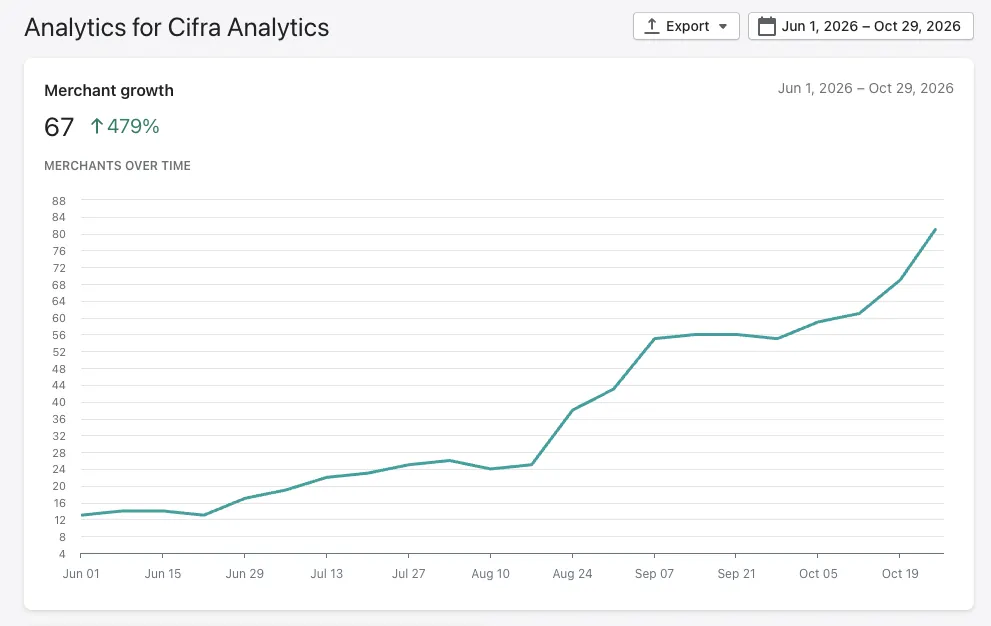This screenshot has width=991, height=626.
Task: Click the export upload arrow icon
Action: click(652, 26)
